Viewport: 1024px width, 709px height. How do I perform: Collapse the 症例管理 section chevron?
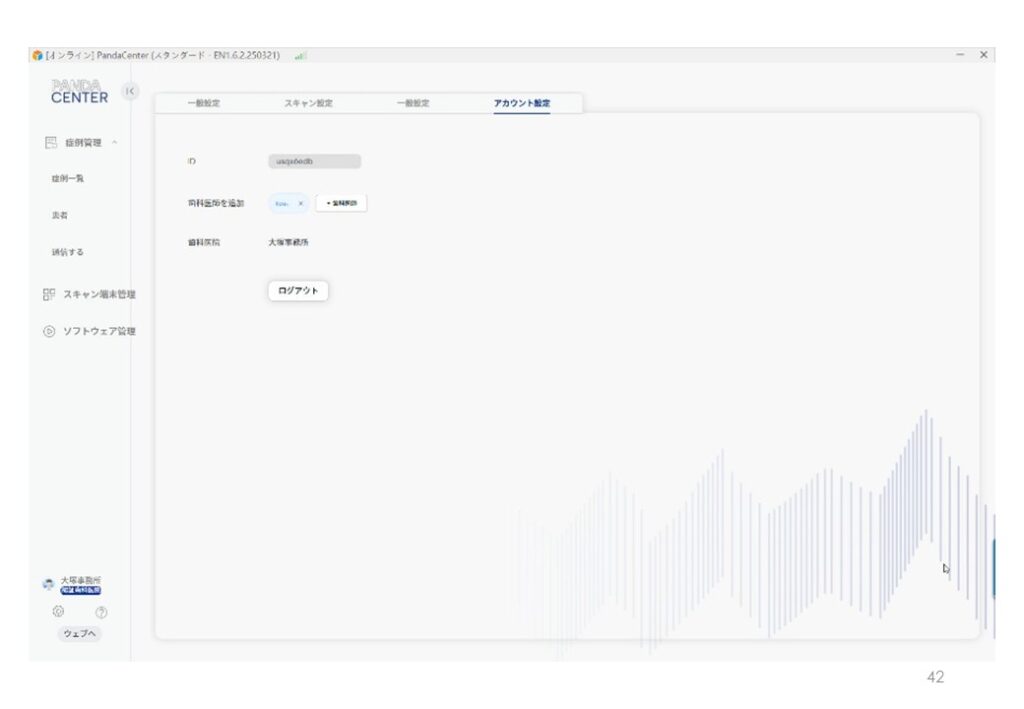click(115, 143)
